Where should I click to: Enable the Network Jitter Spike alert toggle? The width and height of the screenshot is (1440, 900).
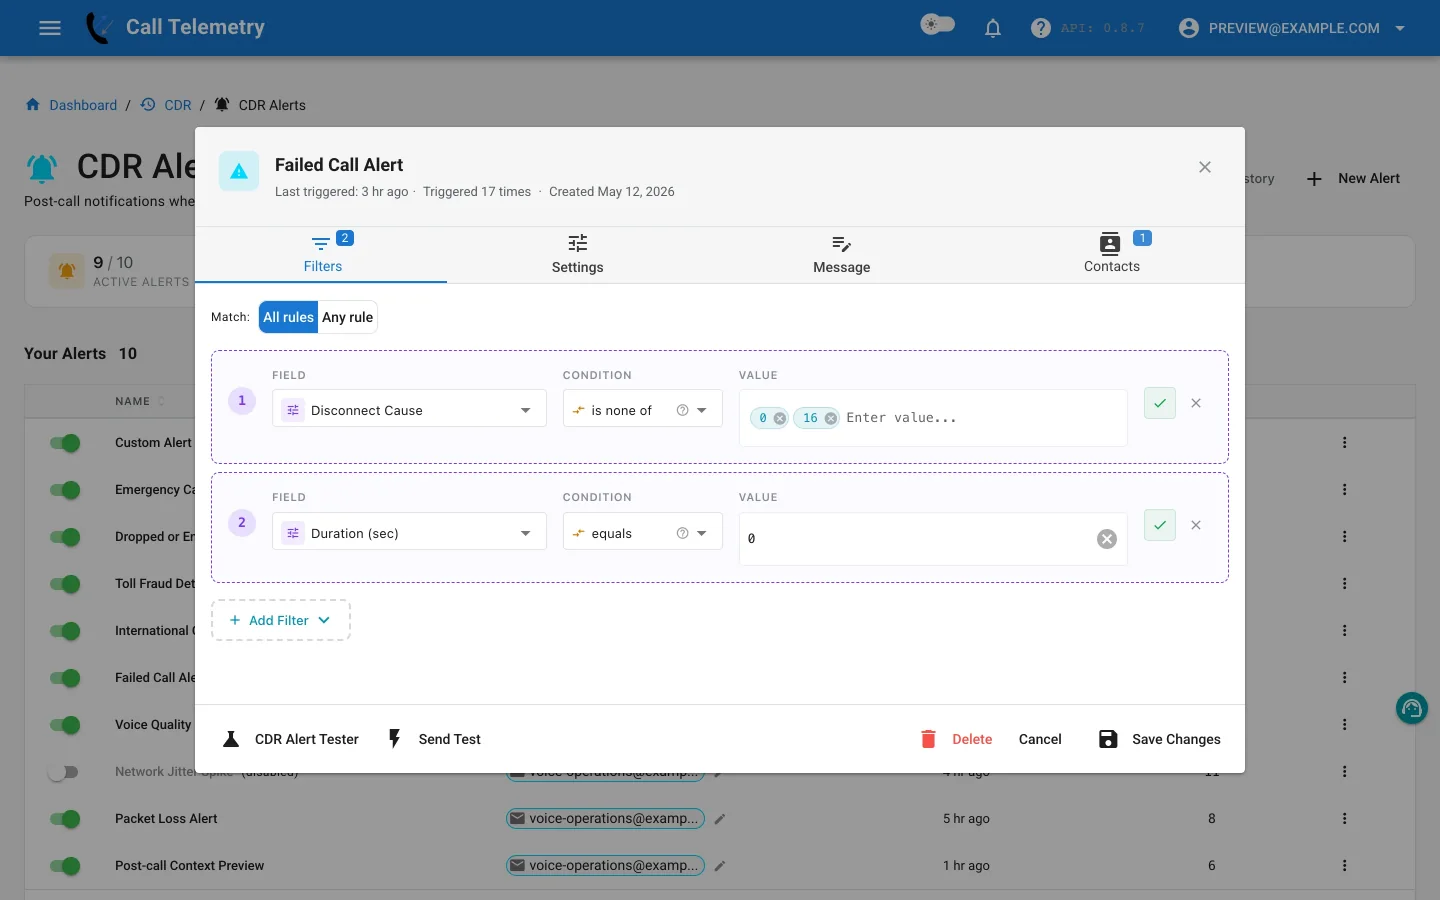[x=63, y=772]
